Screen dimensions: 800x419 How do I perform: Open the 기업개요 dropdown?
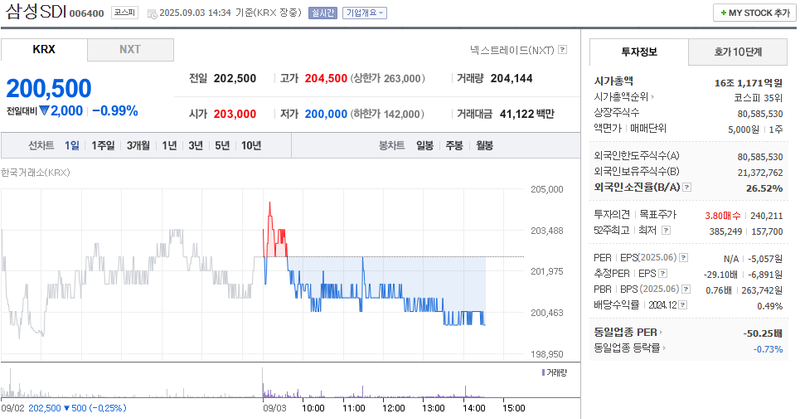pos(364,13)
